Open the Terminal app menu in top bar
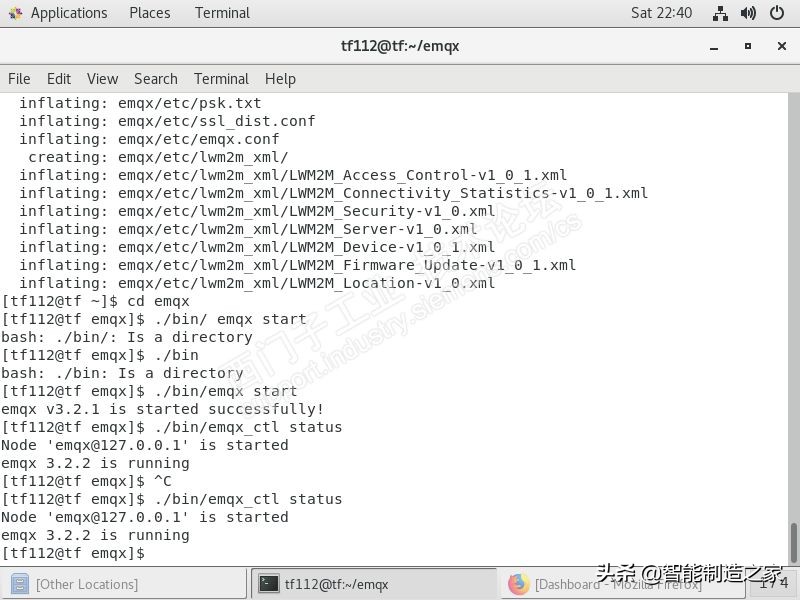 [222, 13]
